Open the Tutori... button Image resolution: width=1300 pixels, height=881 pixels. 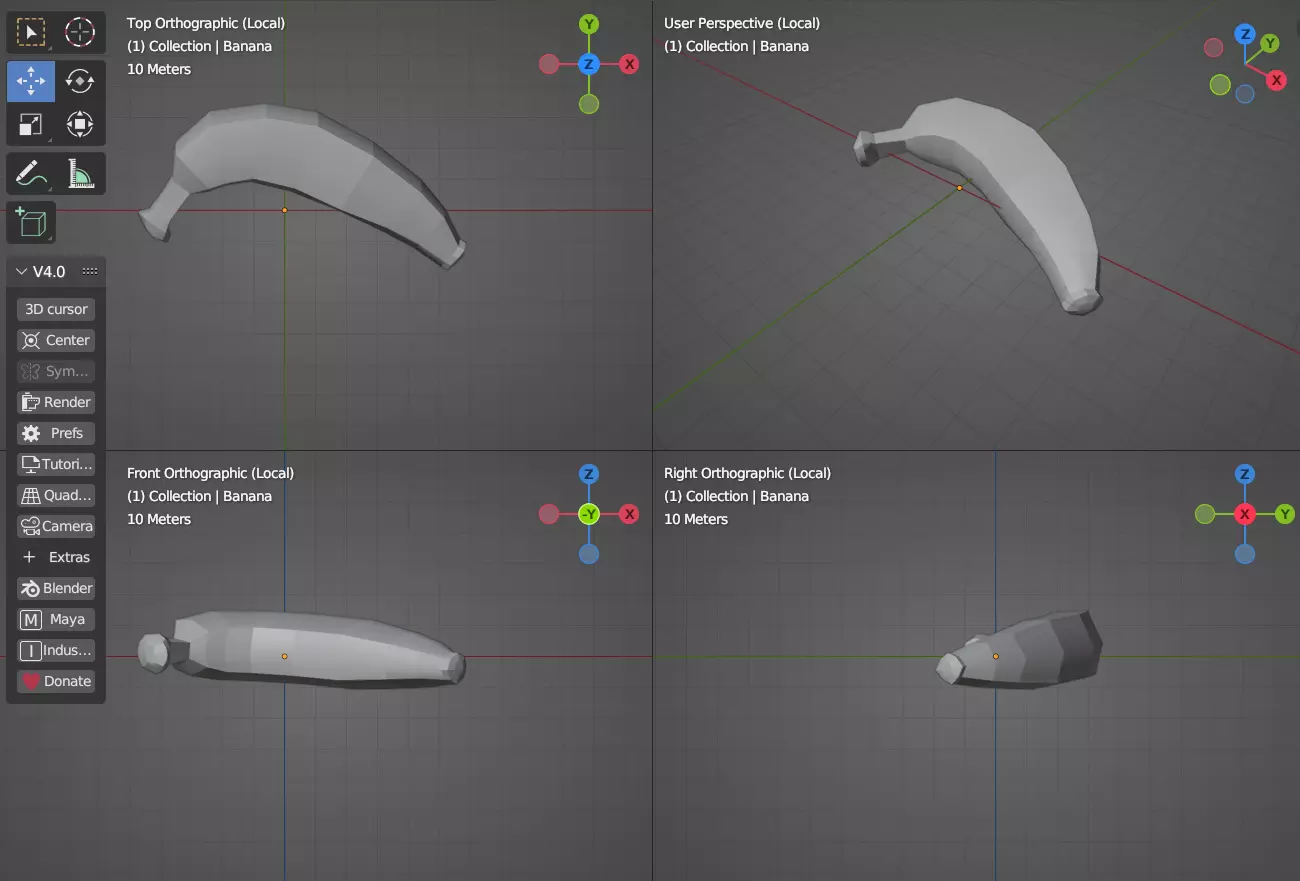click(56, 464)
